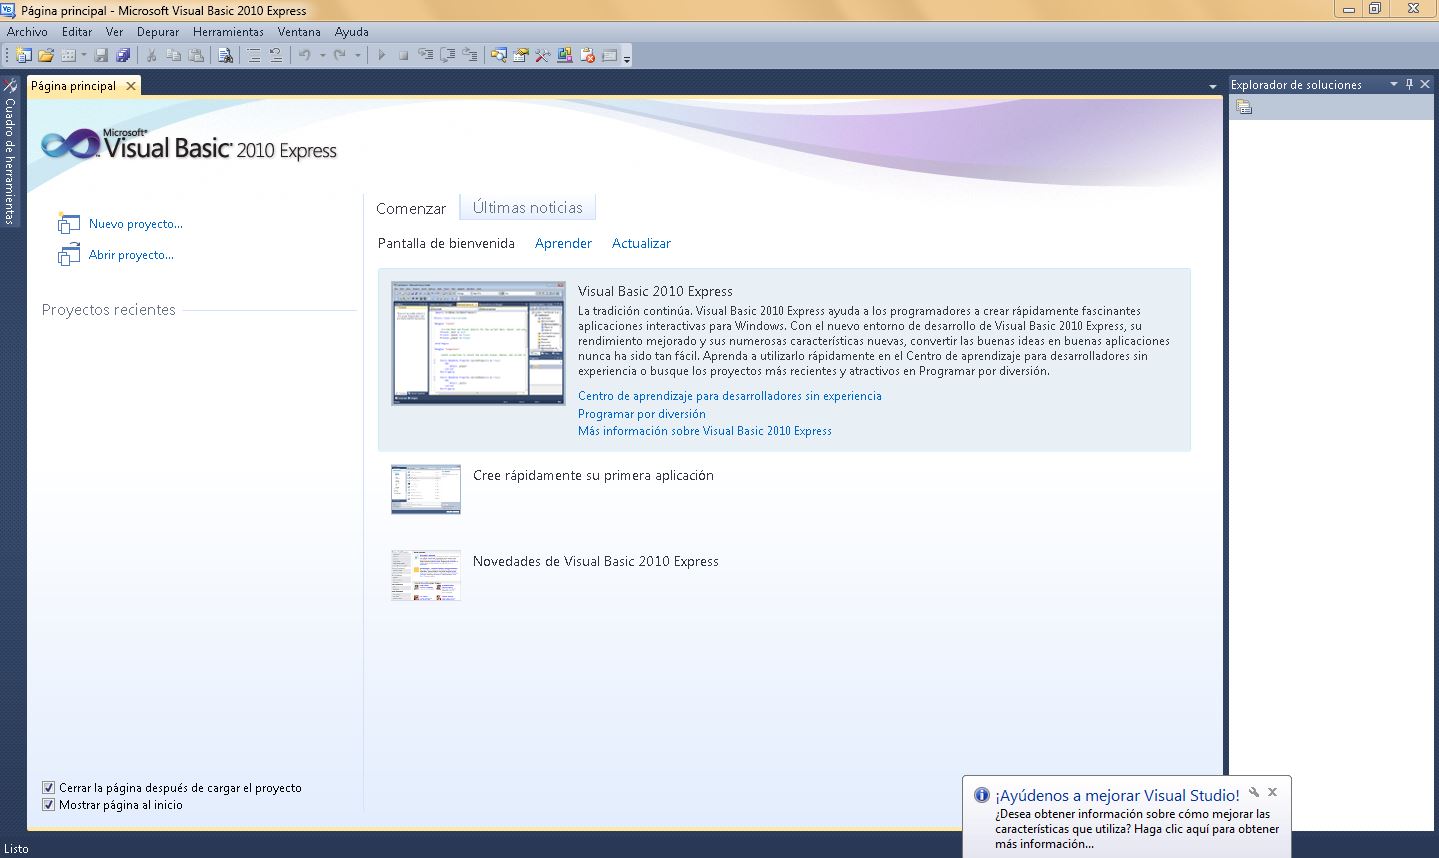Open the Redo history dropdown arrow
Image resolution: width=1439 pixels, height=858 pixels.
[x=357, y=56]
